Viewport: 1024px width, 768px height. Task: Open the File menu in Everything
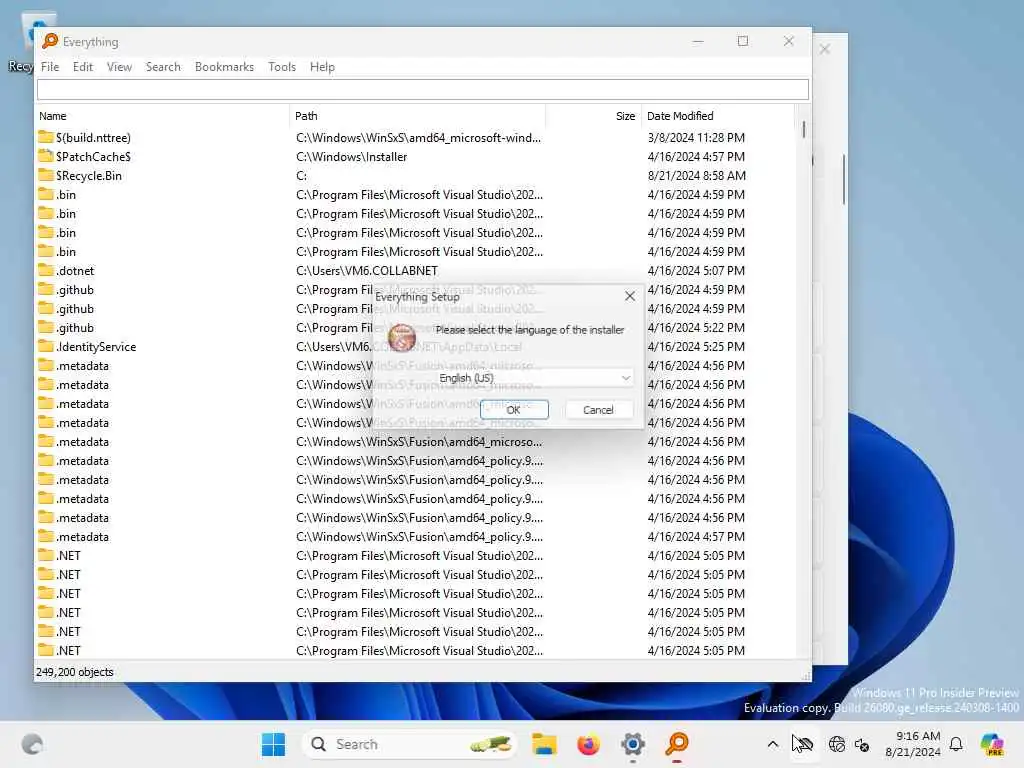(x=50, y=67)
